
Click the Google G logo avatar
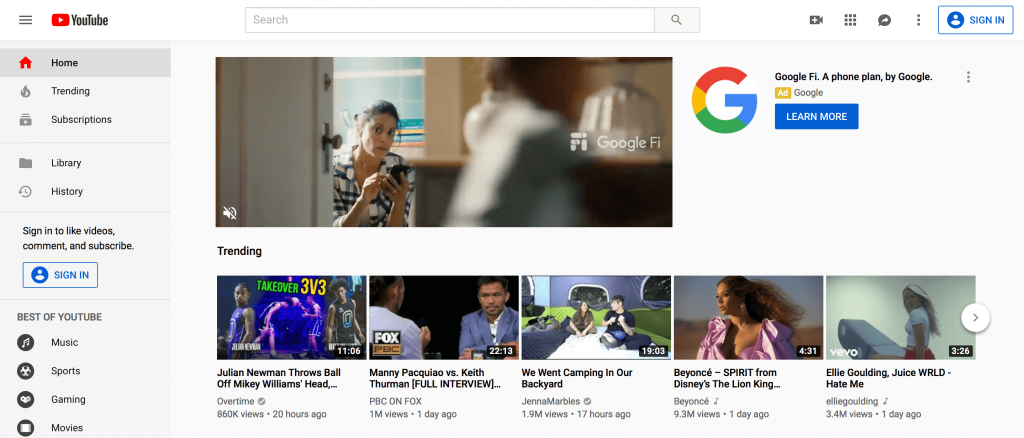(724, 99)
